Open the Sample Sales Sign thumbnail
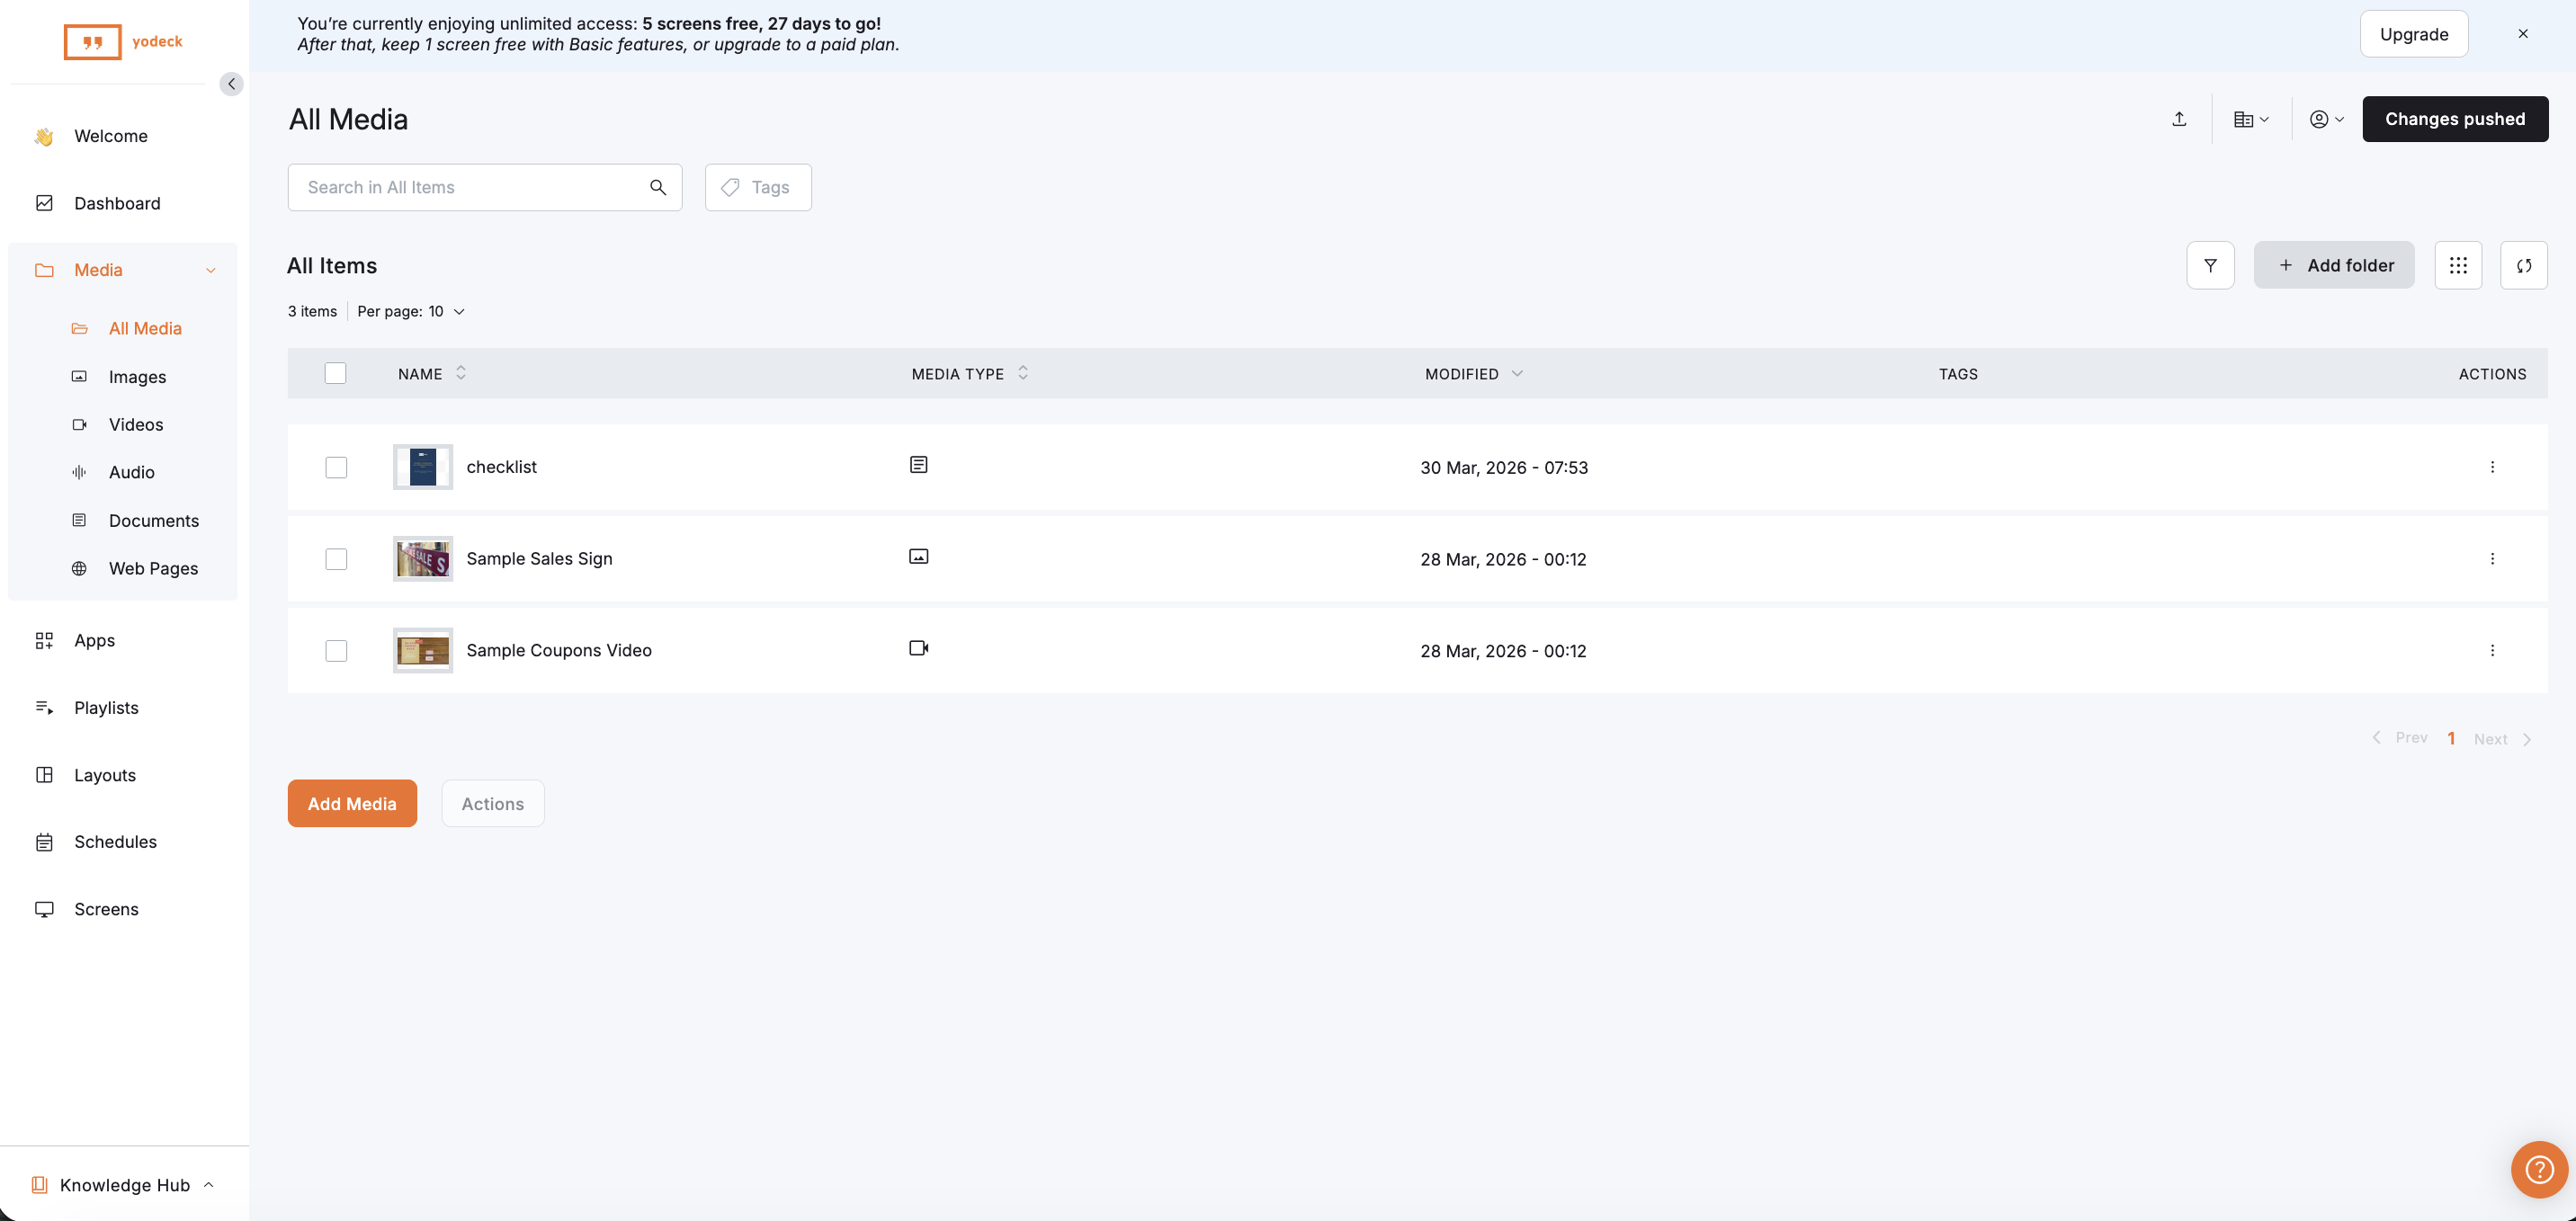The width and height of the screenshot is (2576, 1221). pos(422,559)
